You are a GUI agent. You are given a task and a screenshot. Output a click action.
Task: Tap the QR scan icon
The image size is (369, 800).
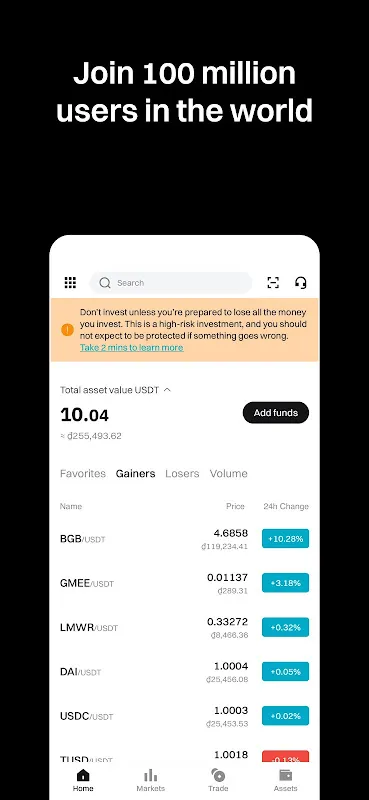(x=274, y=283)
